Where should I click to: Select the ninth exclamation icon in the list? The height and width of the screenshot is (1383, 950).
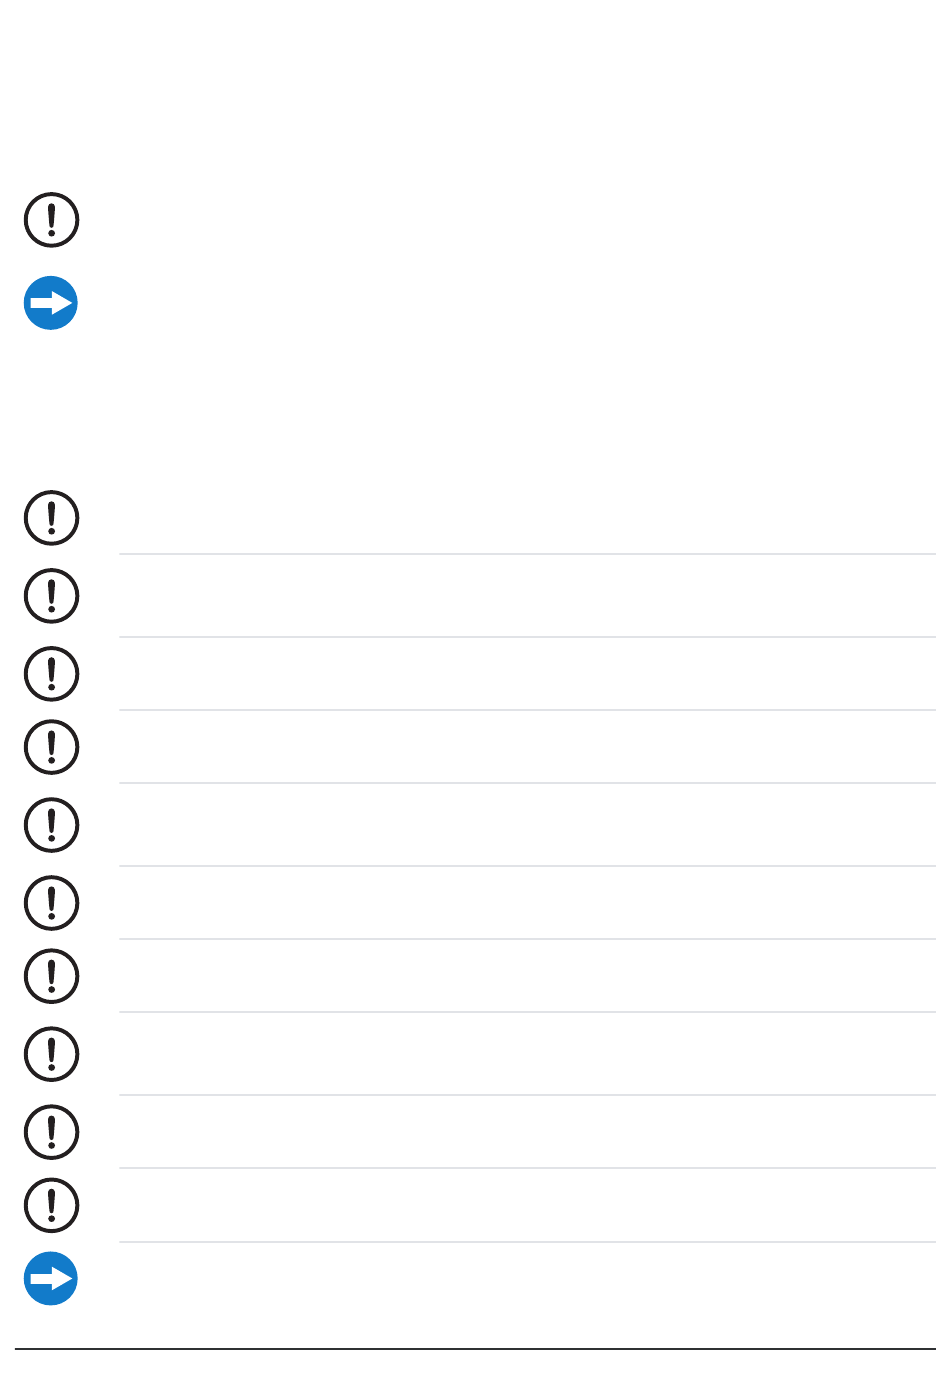51,1132
